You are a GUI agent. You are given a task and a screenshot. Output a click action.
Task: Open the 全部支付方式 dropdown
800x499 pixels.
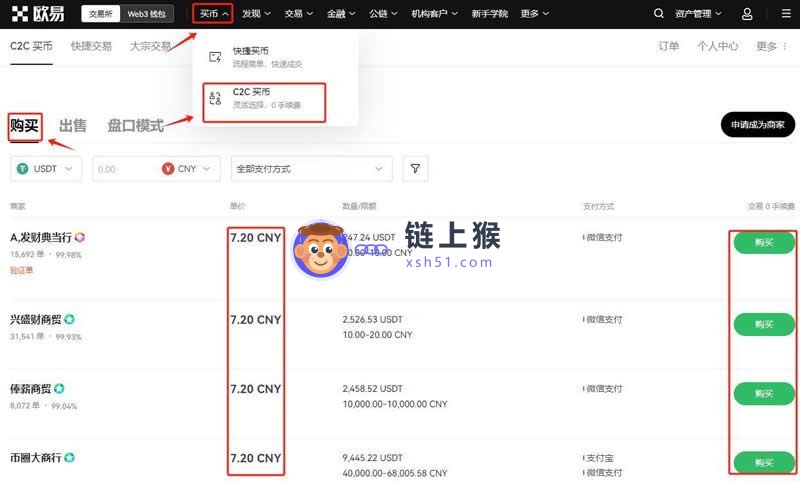click(x=312, y=169)
